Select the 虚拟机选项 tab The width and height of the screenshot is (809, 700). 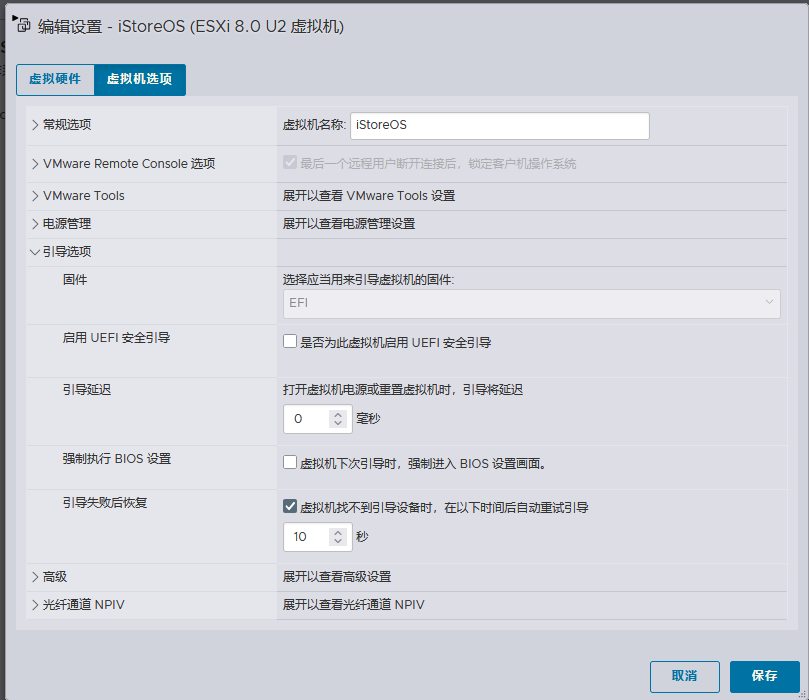click(139, 79)
